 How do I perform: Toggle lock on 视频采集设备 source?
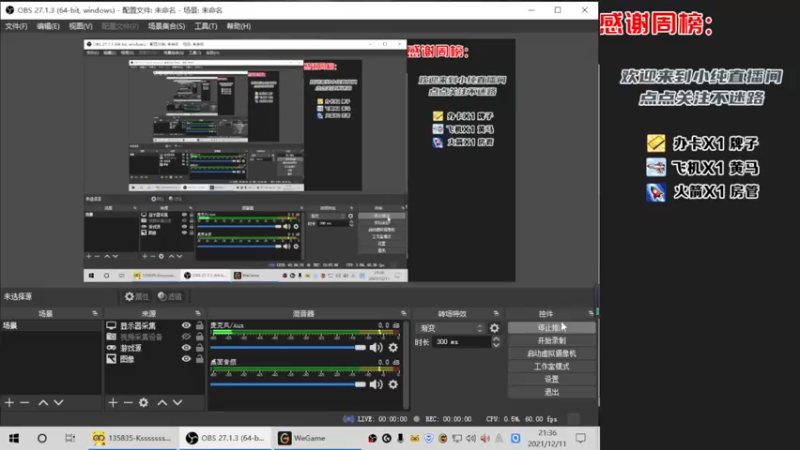click(x=199, y=337)
